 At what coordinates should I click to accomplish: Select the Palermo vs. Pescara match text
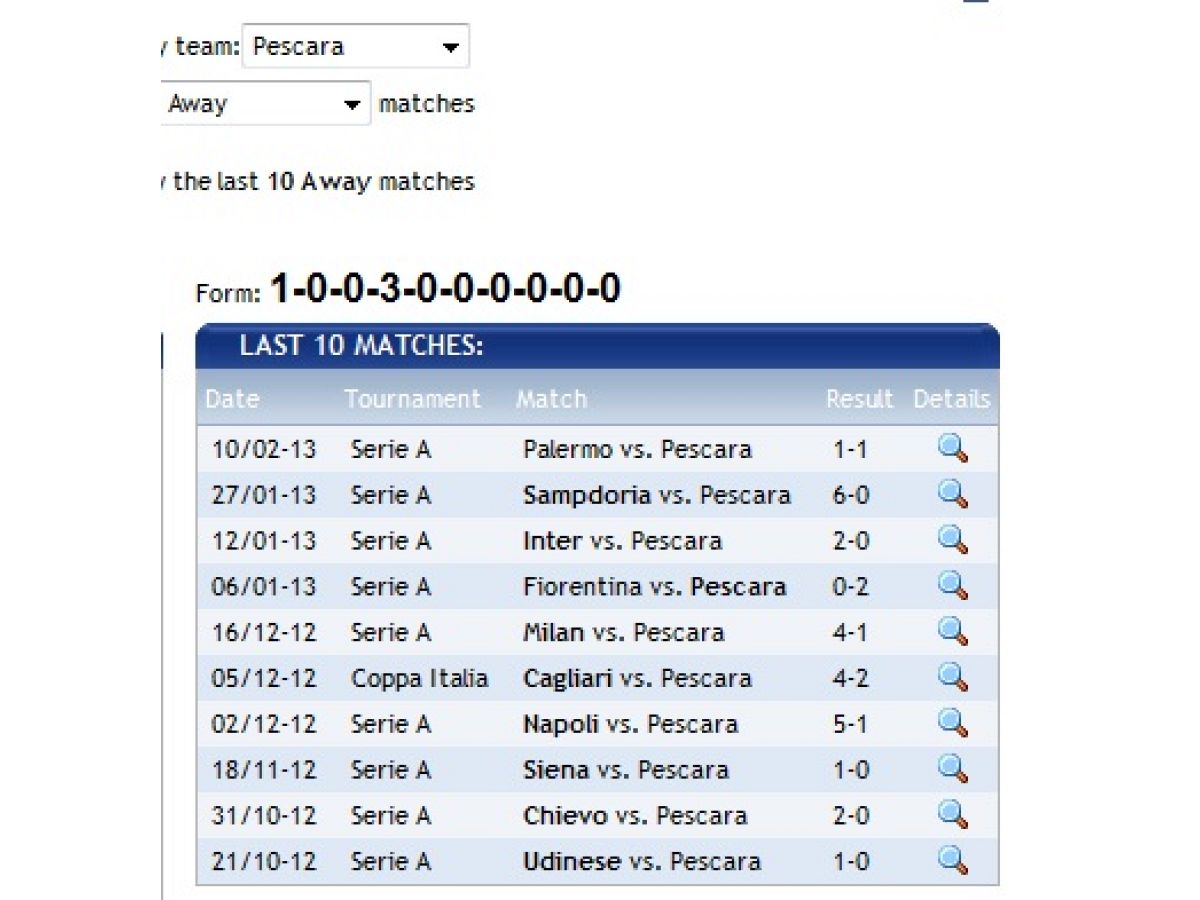tap(636, 450)
